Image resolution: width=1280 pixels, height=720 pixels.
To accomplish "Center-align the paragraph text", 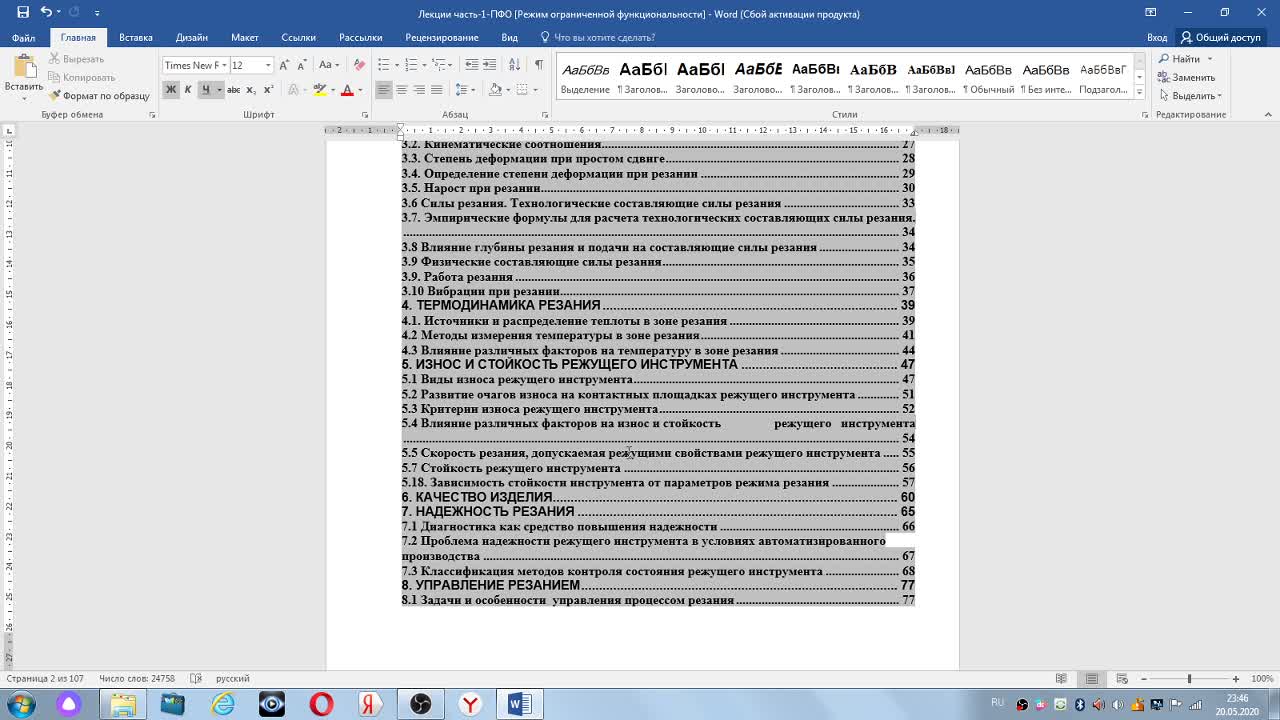I will (401, 90).
